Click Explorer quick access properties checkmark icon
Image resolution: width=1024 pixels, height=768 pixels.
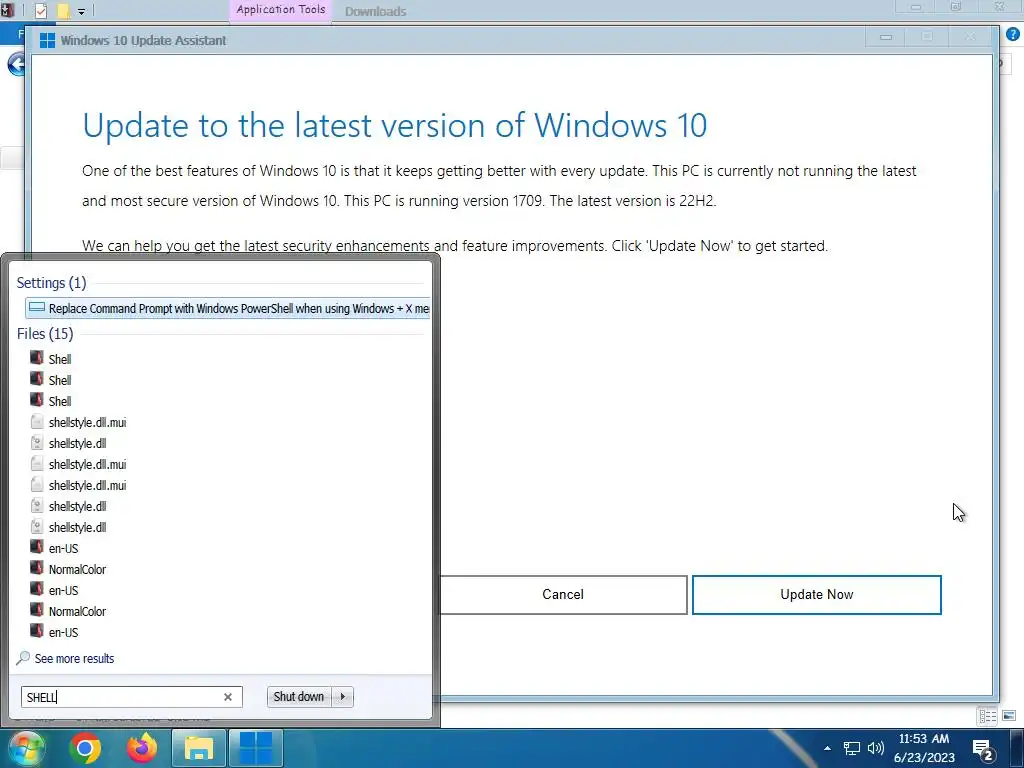40,10
